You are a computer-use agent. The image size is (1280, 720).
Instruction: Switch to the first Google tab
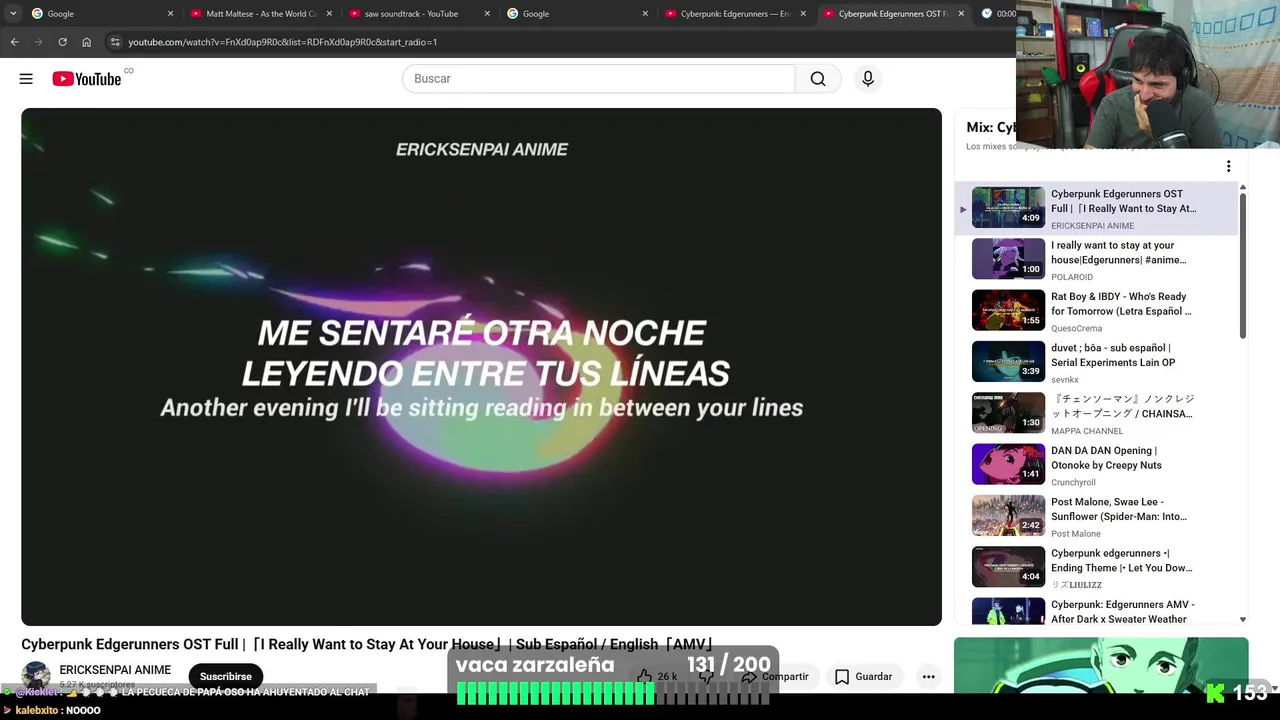[x=100, y=14]
